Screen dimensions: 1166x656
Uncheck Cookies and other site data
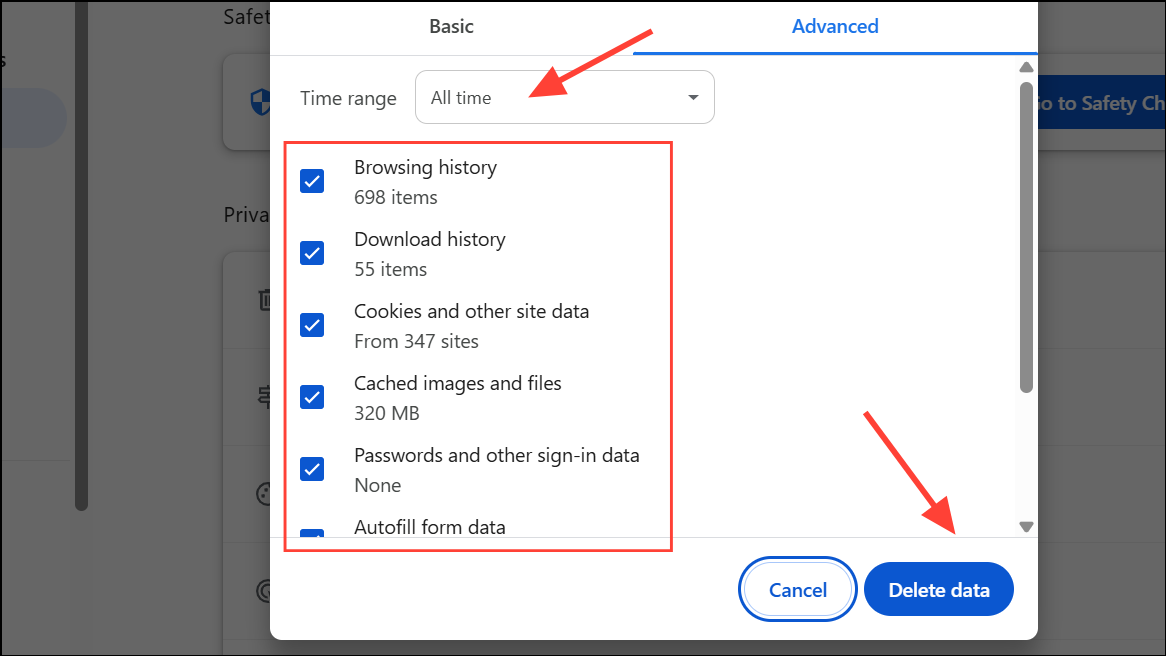(x=313, y=325)
